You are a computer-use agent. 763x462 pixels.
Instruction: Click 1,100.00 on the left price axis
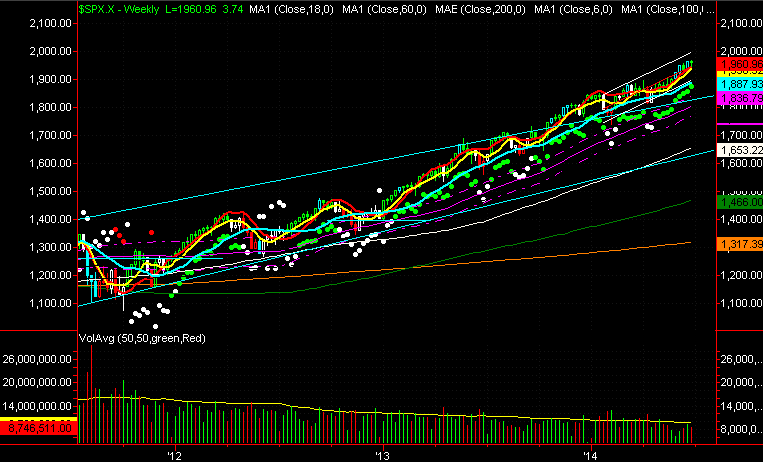pyautogui.click(x=51, y=303)
